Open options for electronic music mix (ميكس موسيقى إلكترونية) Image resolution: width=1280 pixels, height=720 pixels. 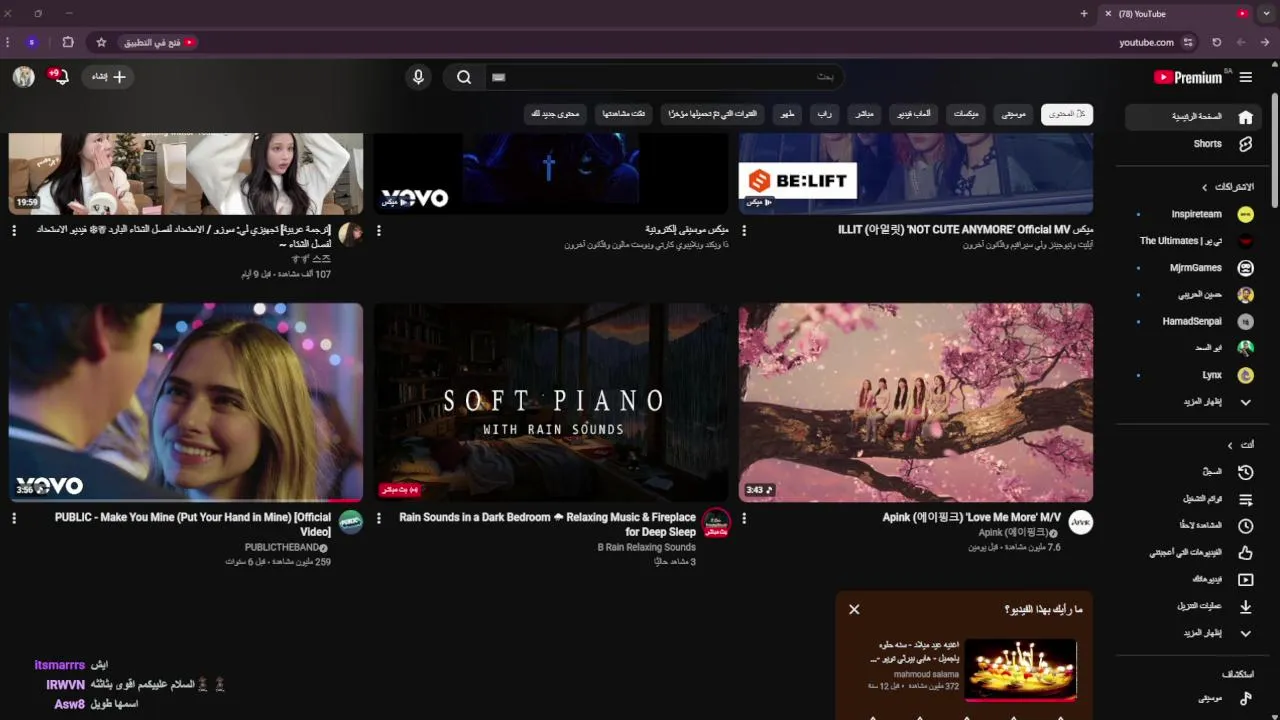(379, 230)
